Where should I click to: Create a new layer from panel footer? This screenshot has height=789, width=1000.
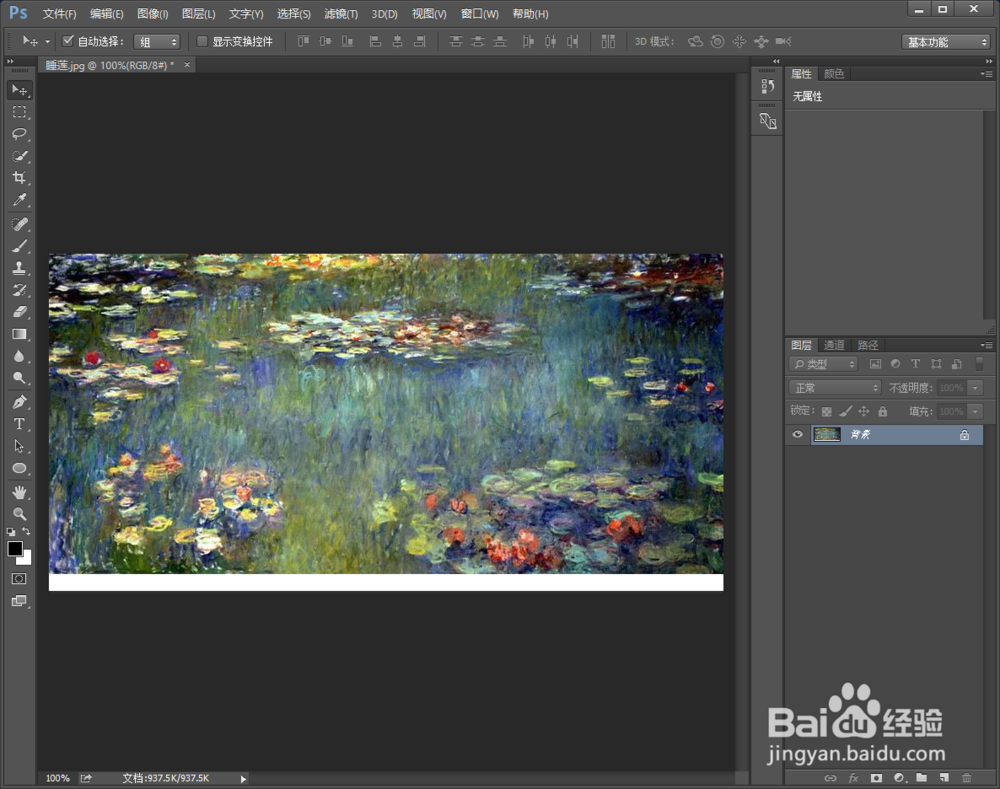click(x=944, y=778)
